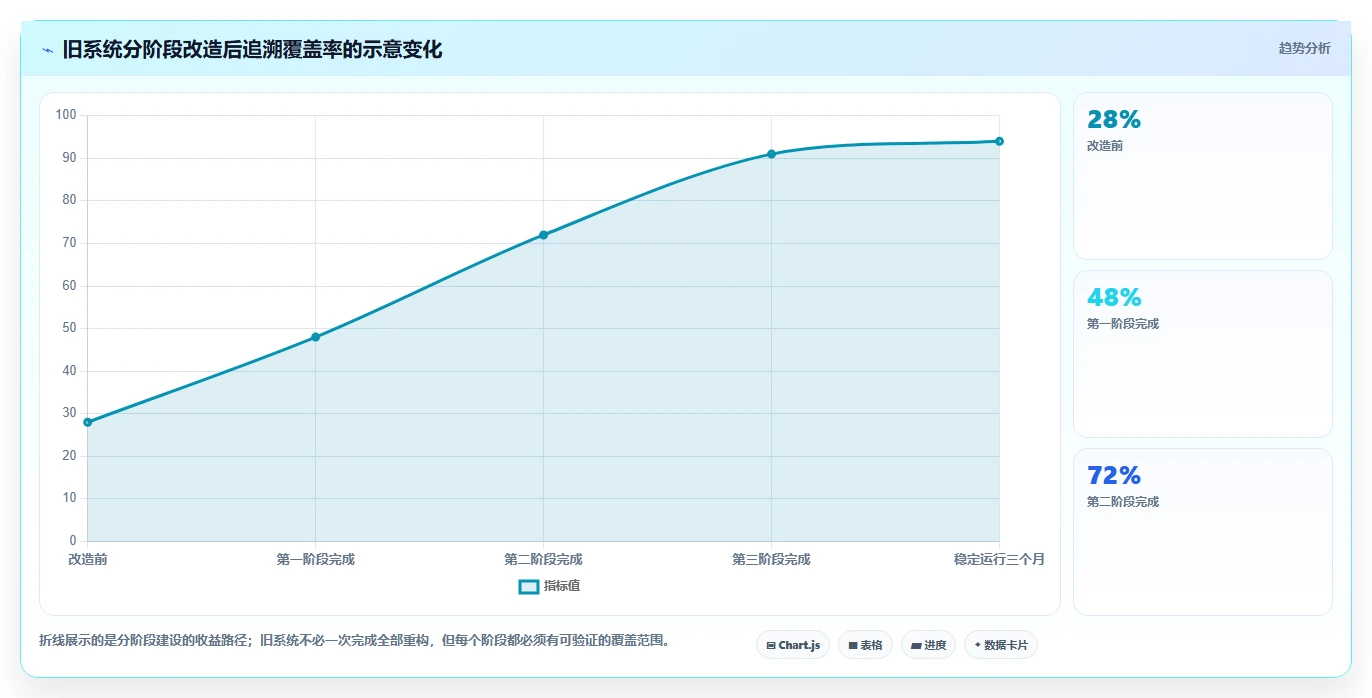
Task: Click the 趋势分析 label in header
Action: pos(1304,48)
